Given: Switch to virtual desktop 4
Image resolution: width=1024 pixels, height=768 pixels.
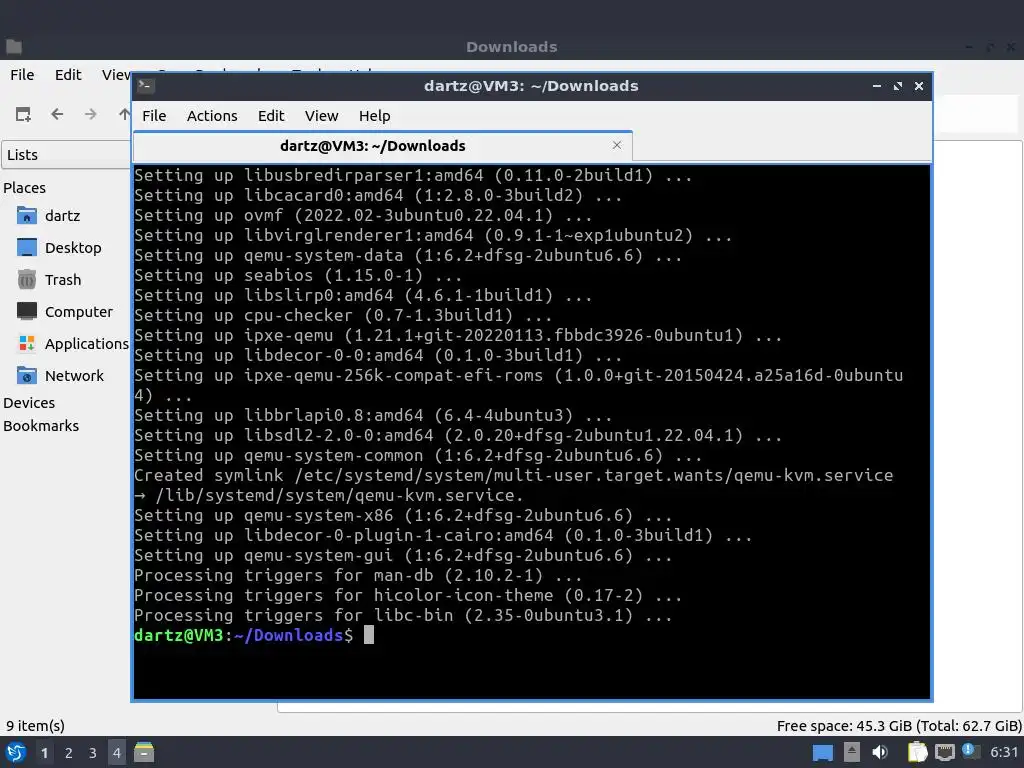Looking at the screenshot, I should coord(117,753).
